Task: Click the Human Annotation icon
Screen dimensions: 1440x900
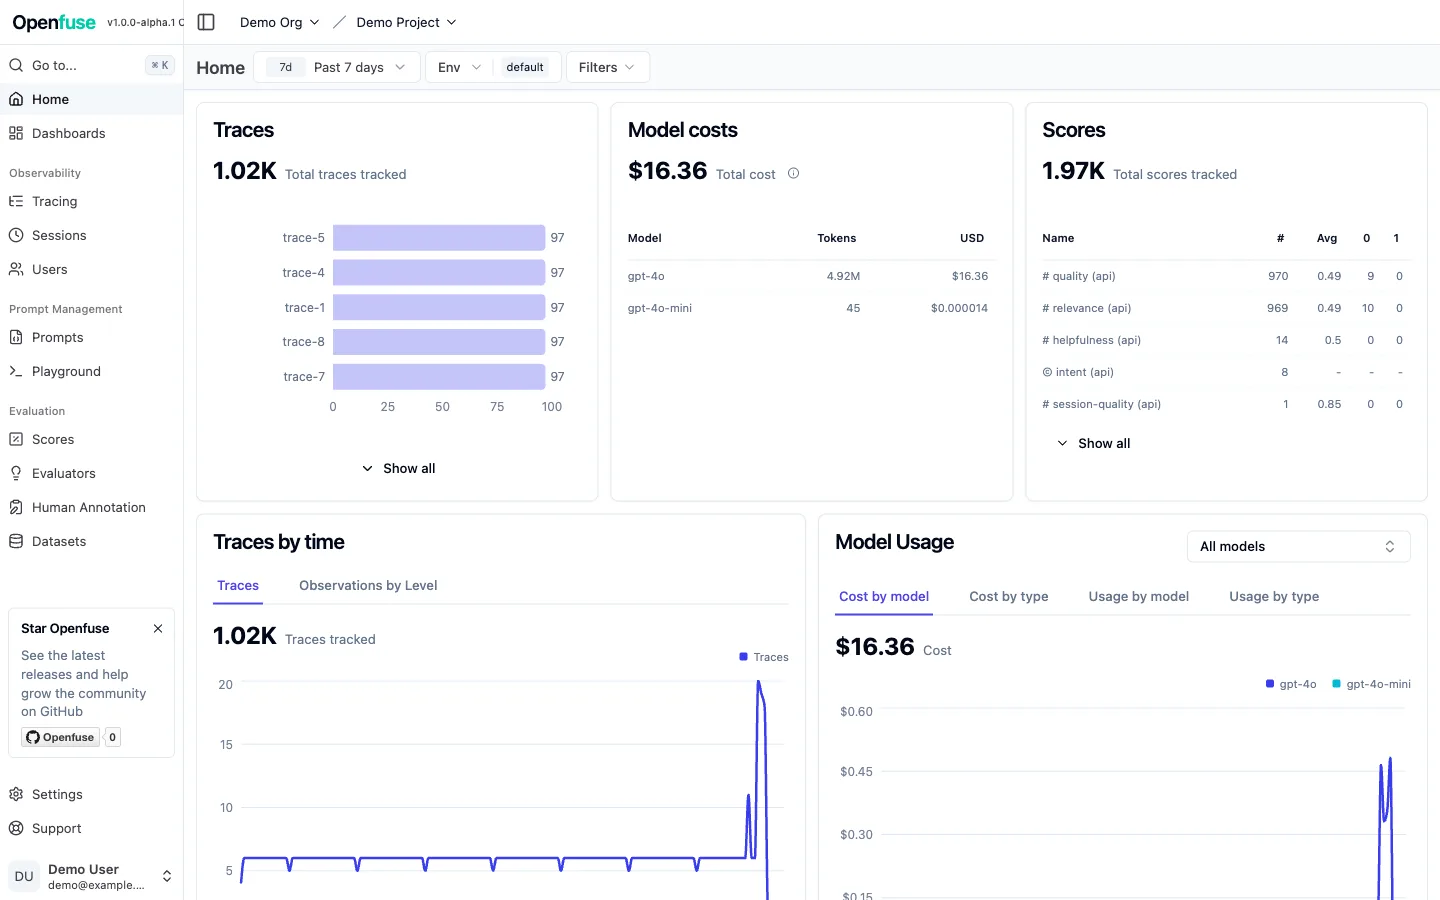Action: tap(16, 507)
